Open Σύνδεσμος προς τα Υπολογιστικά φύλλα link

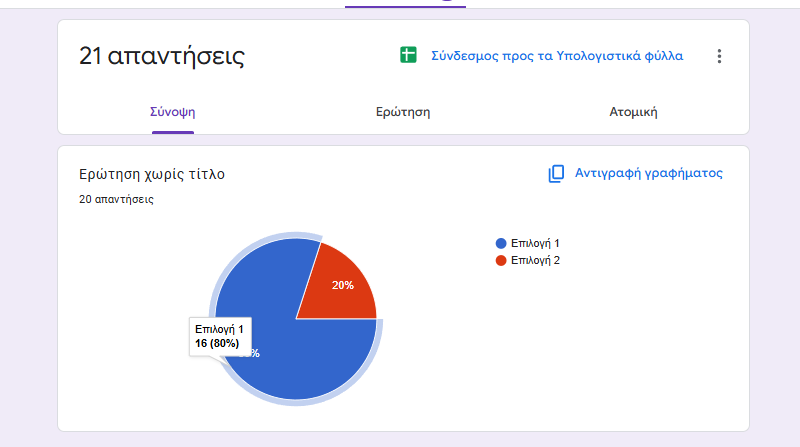pos(557,56)
